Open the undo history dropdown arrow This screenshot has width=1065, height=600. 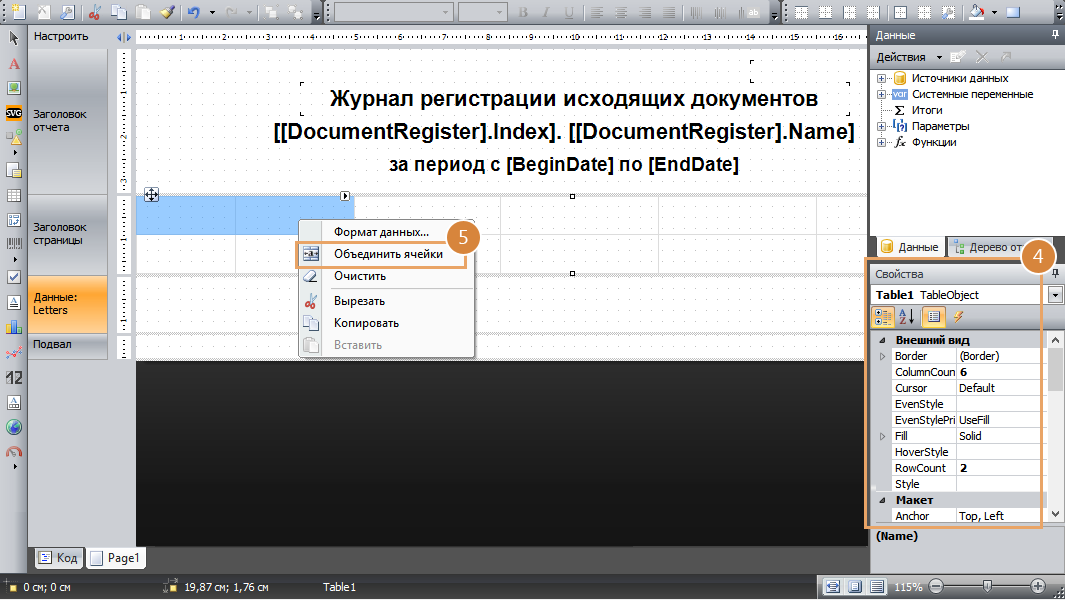click(x=212, y=13)
